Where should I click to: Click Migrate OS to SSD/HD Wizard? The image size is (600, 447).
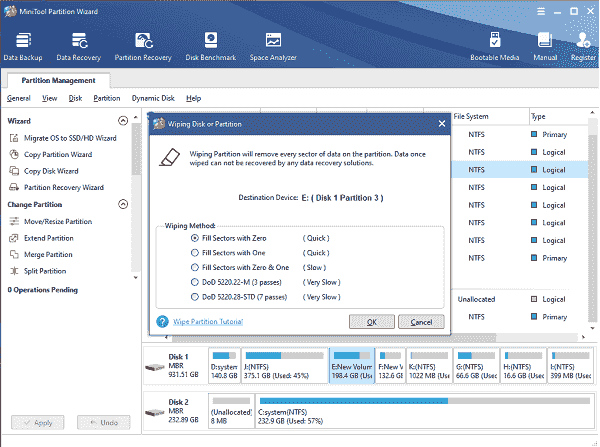tap(70, 137)
